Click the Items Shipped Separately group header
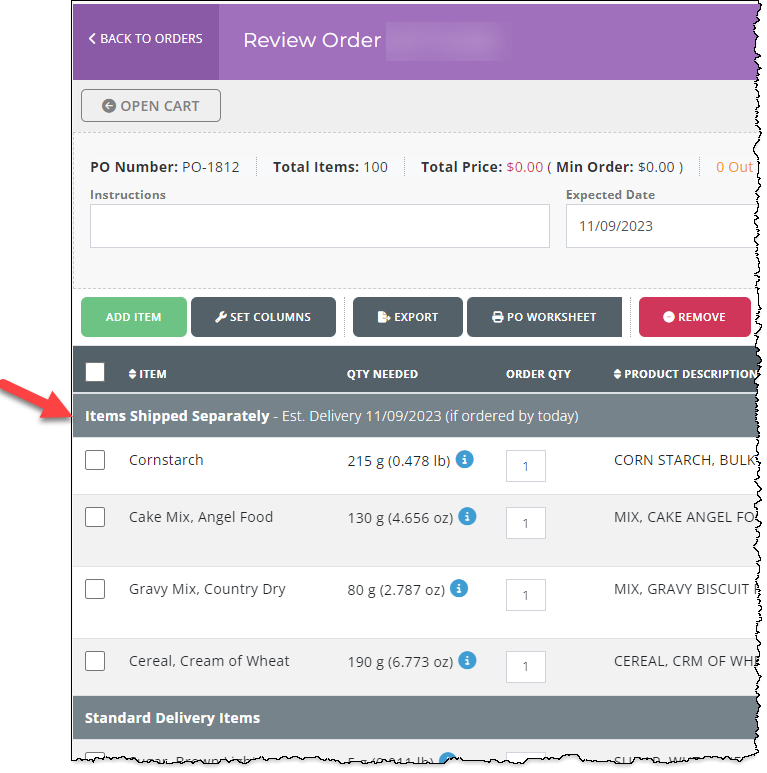Screen dimensions: 767x773 pyautogui.click(x=415, y=416)
